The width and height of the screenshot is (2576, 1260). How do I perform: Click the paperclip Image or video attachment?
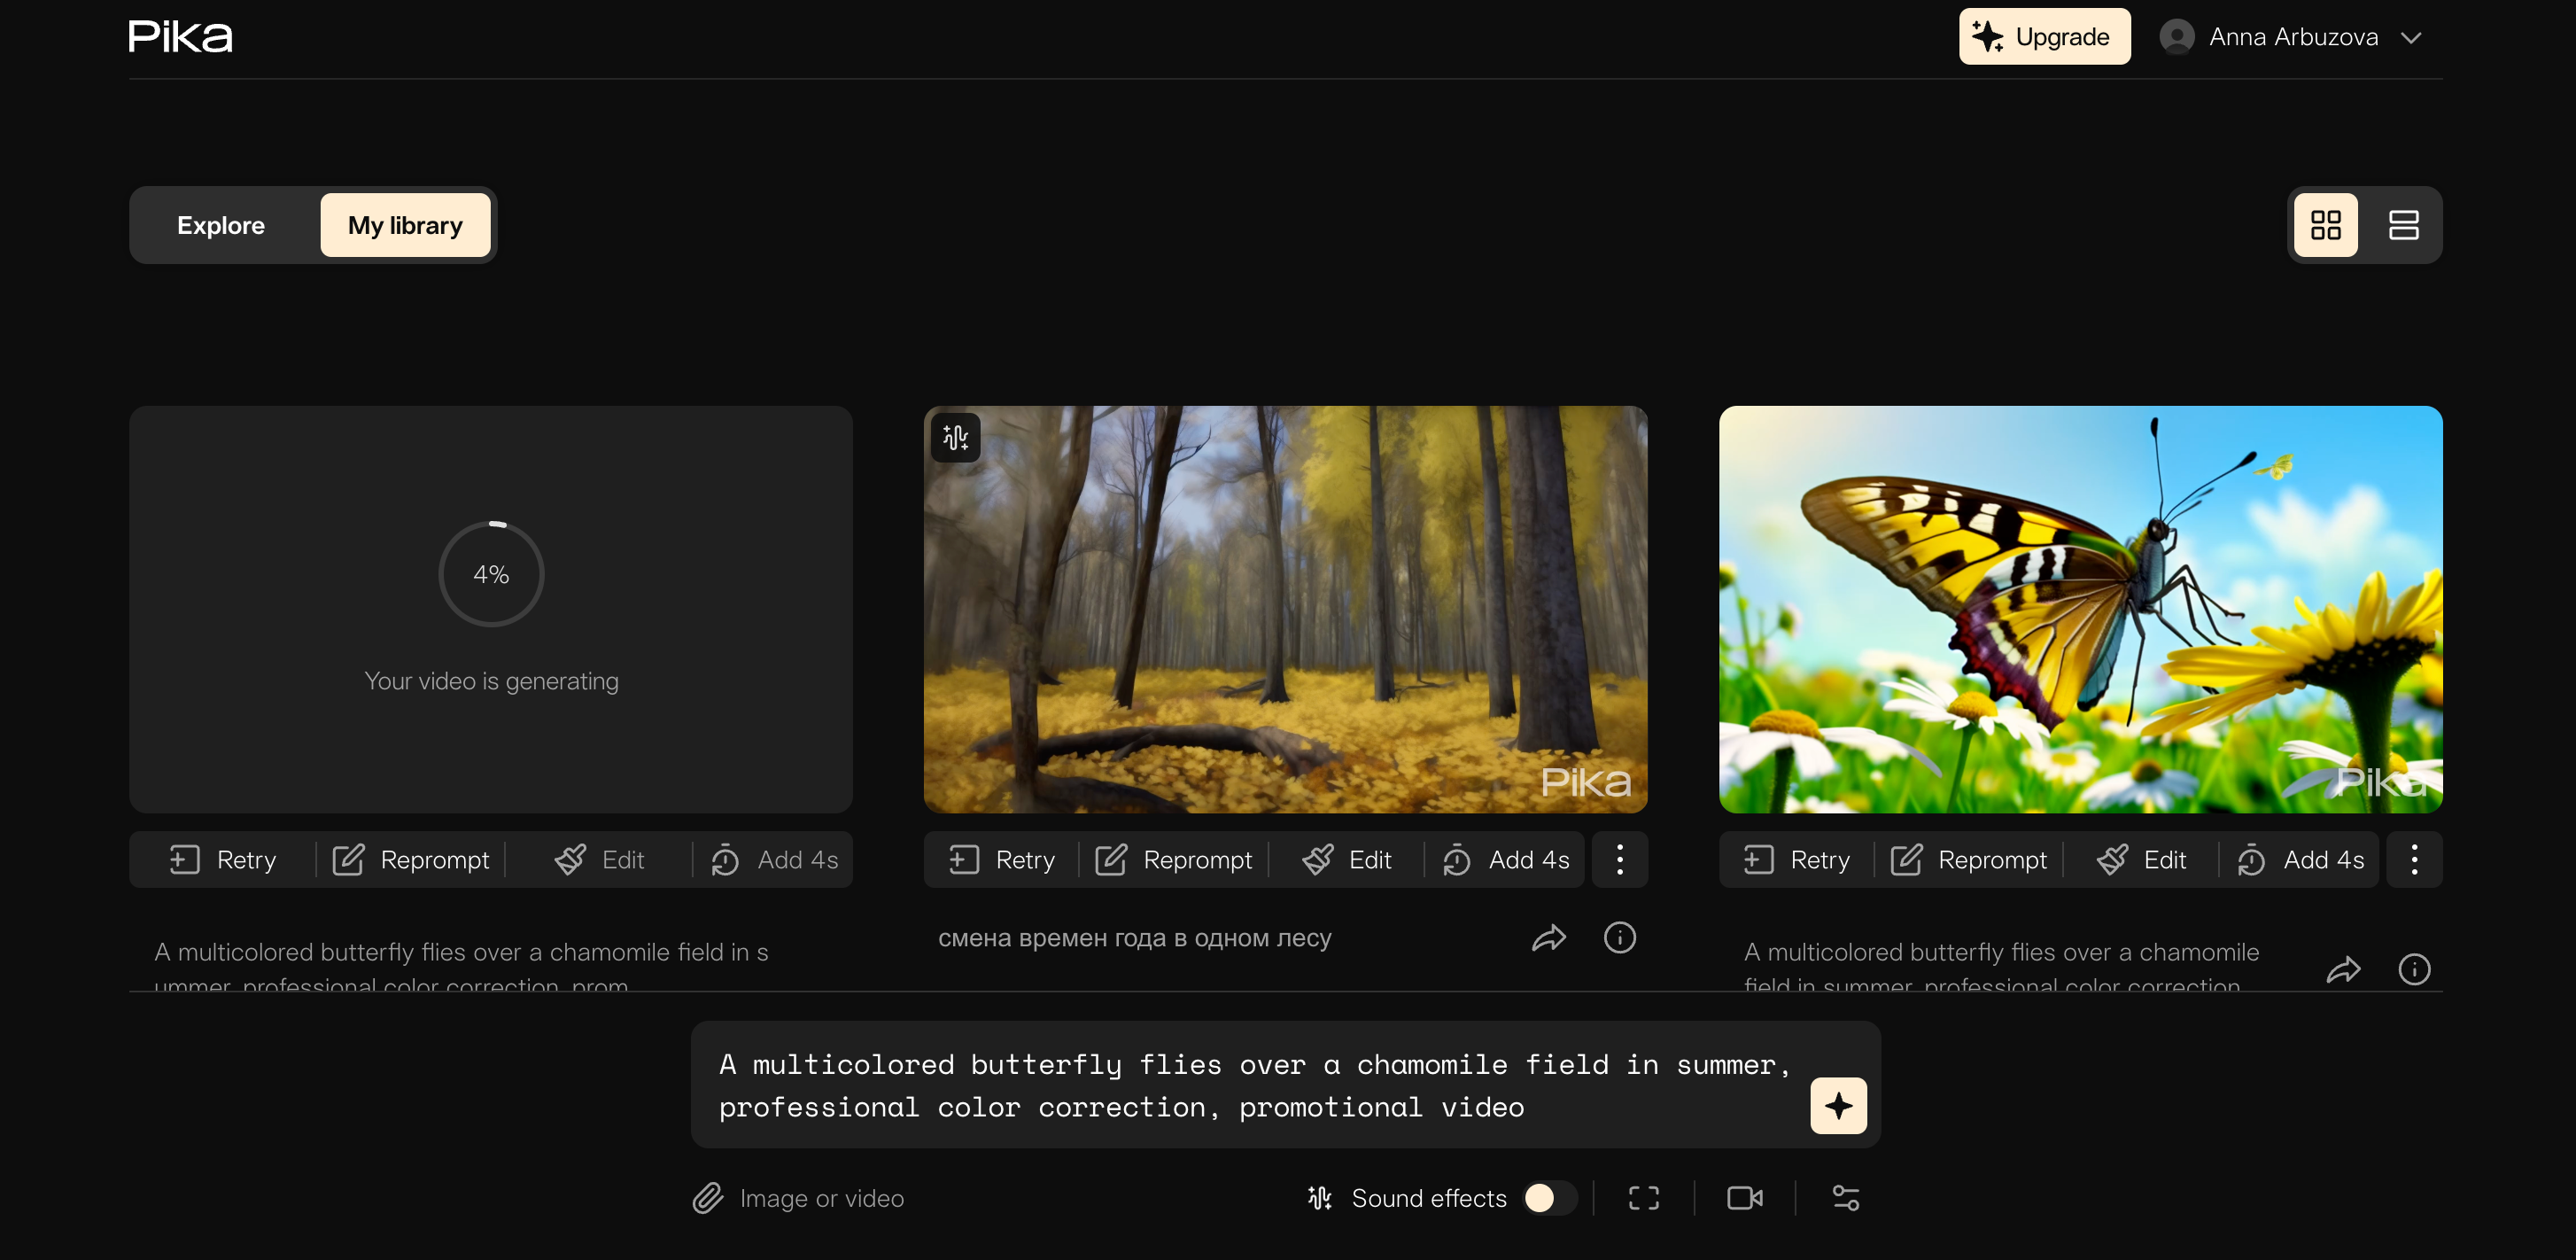pyautogui.click(x=797, y=1197)
